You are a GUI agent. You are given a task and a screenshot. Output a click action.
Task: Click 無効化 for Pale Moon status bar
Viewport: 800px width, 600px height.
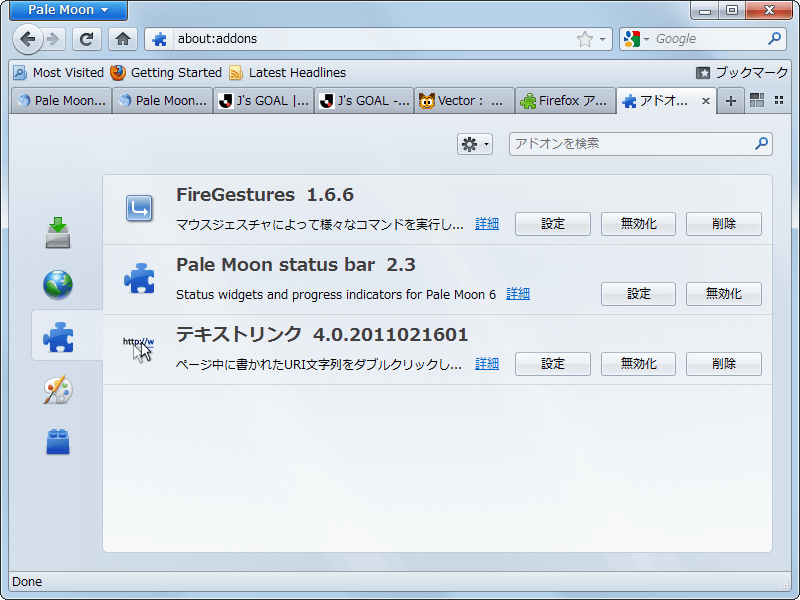pos(724,294)
